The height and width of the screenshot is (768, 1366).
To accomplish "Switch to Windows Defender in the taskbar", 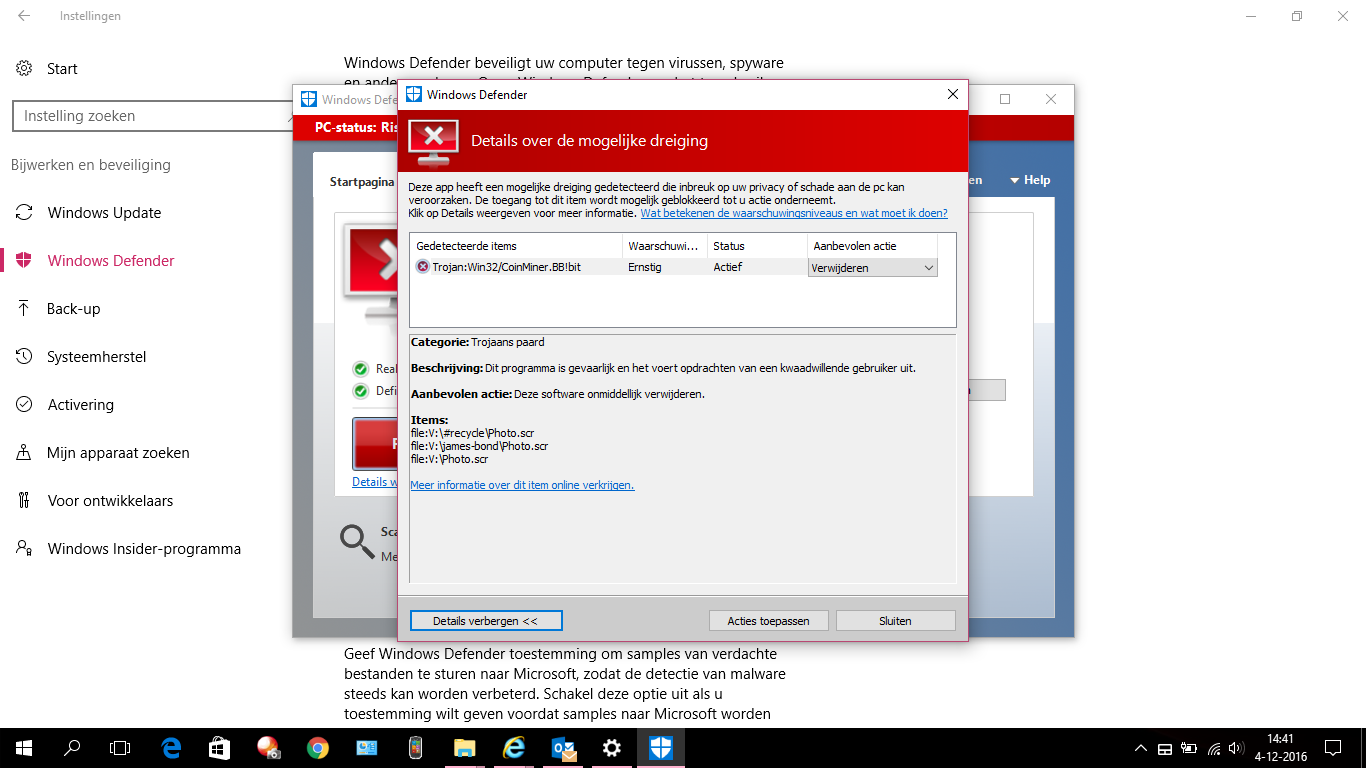I will (x=661, y=747).
